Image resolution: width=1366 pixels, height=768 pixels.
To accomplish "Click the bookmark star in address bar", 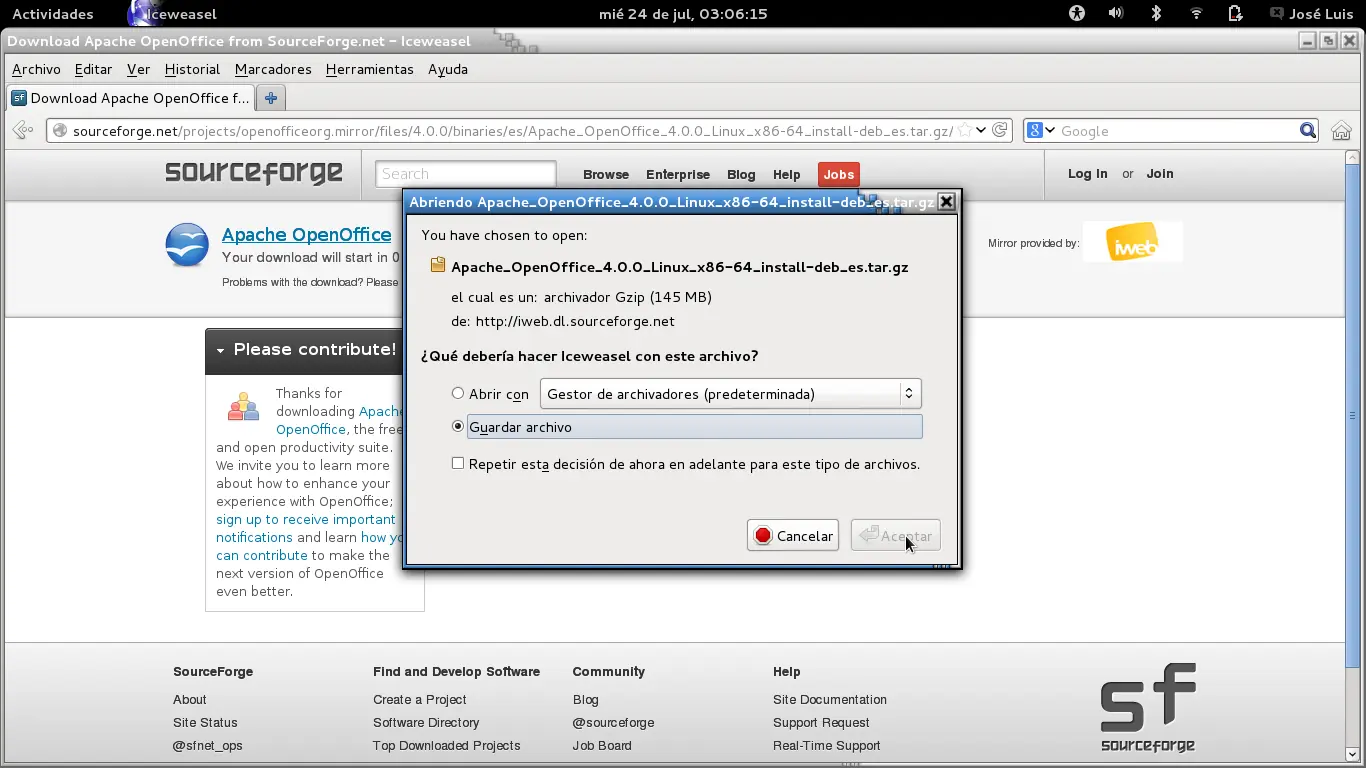I will [964, 130].
